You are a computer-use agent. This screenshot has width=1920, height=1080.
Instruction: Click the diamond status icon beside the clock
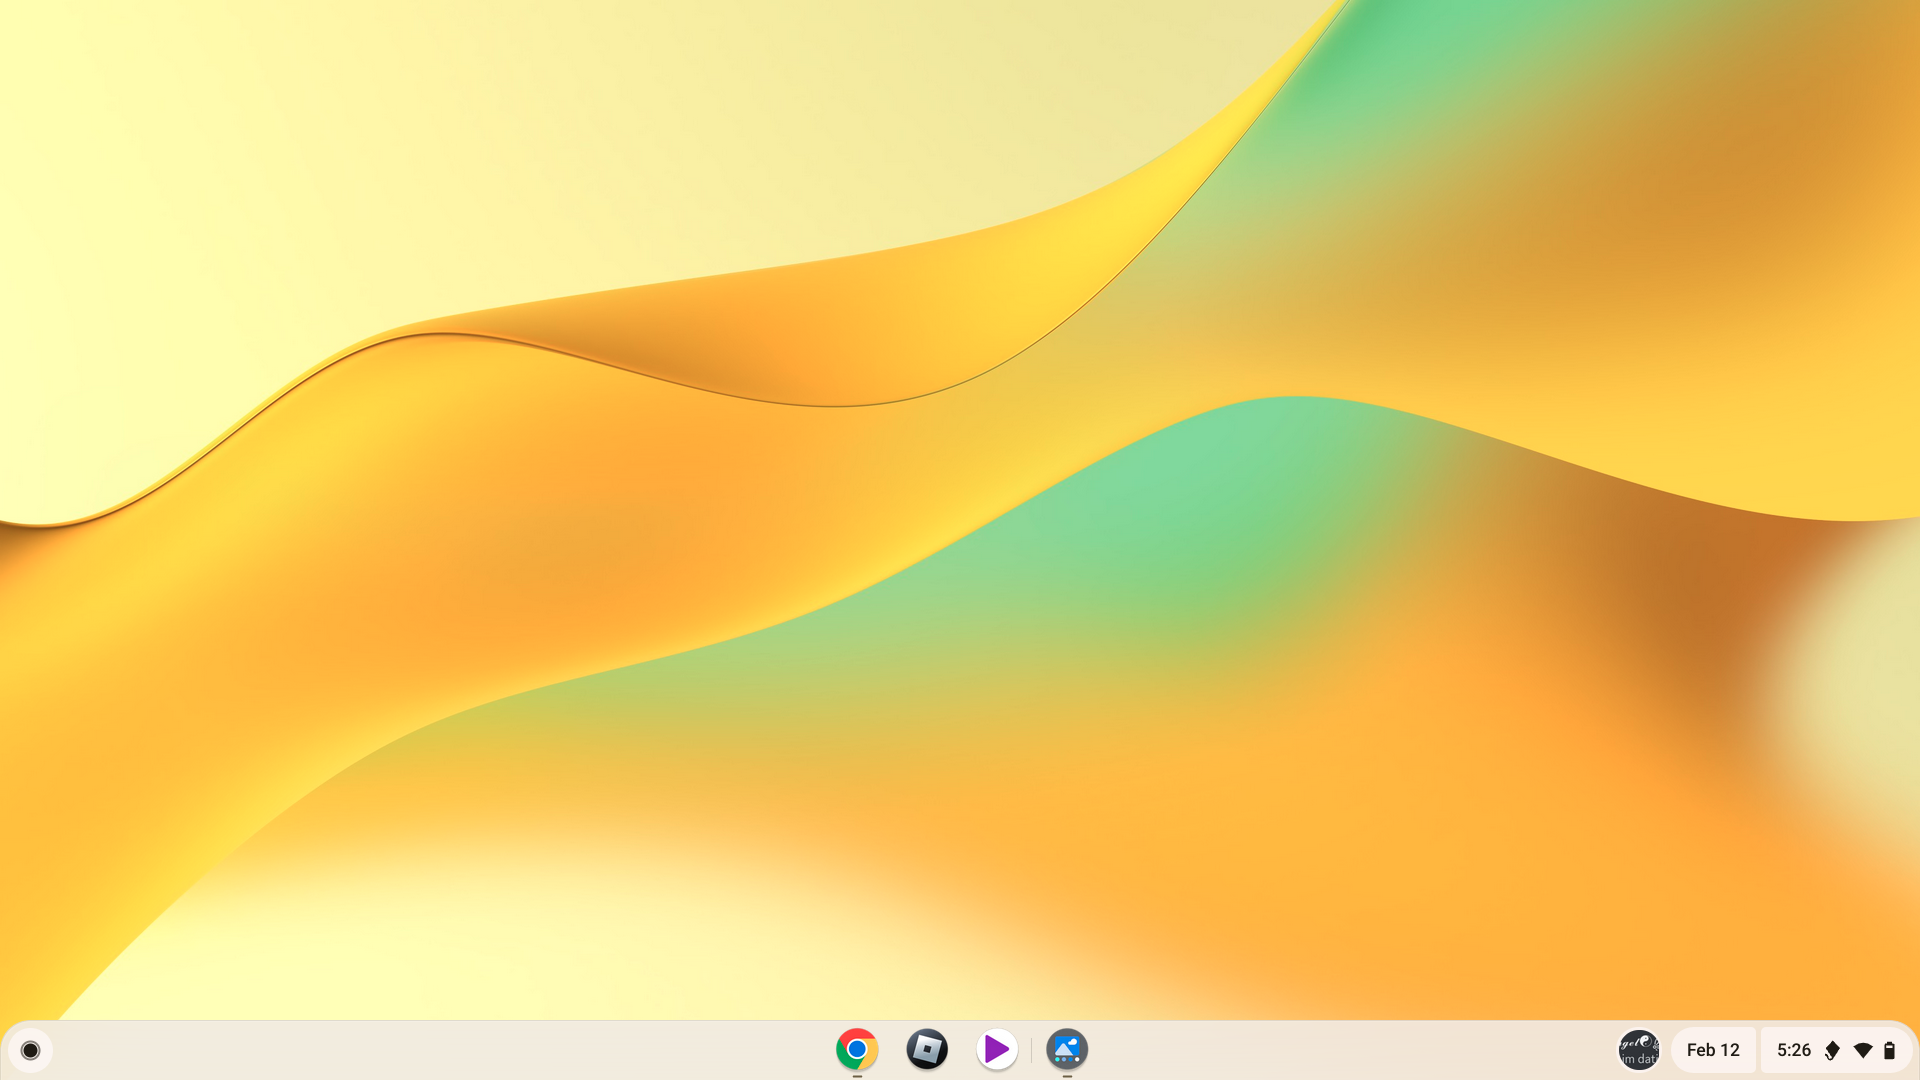pyautogui.click(x=1832, y=1050)
